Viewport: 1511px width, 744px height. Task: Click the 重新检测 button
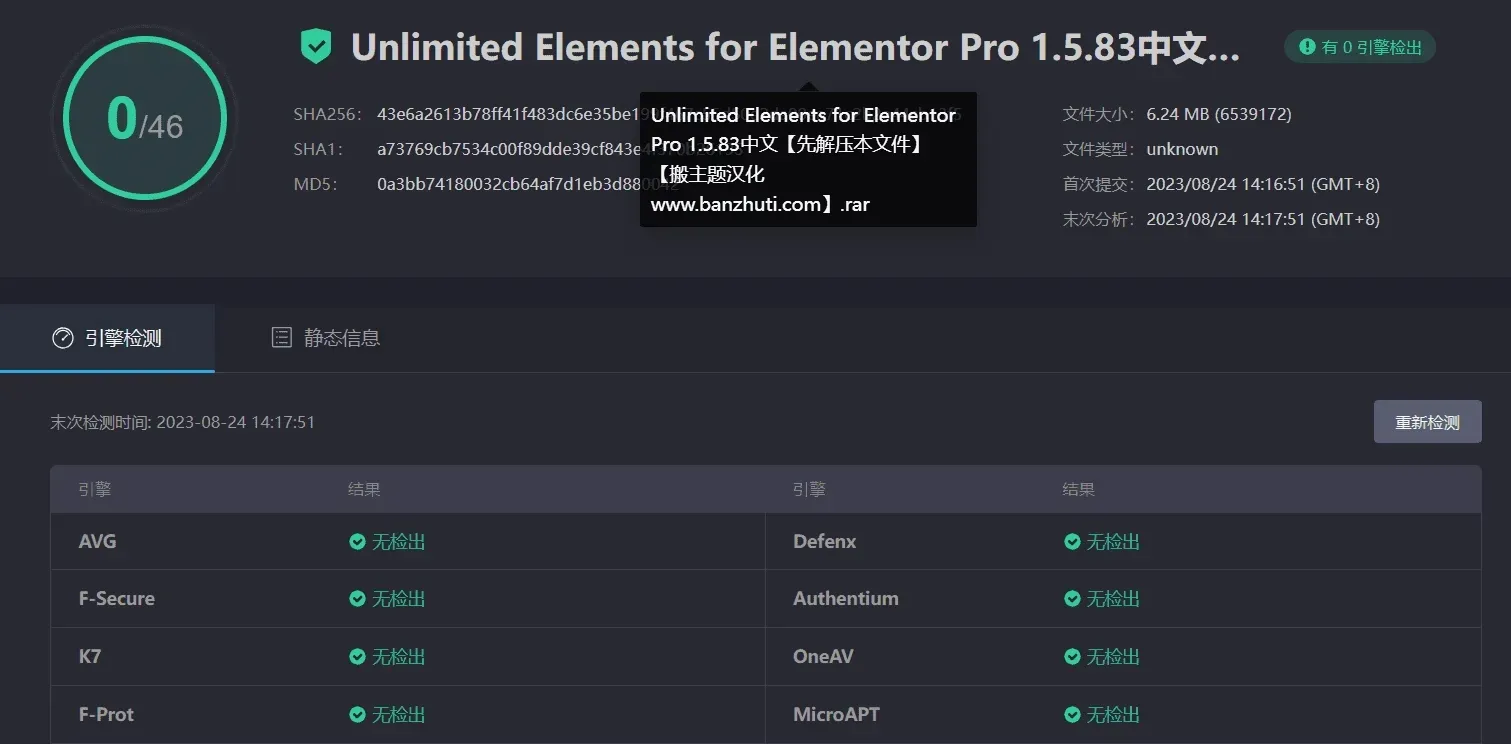[x=1427, y=422]
